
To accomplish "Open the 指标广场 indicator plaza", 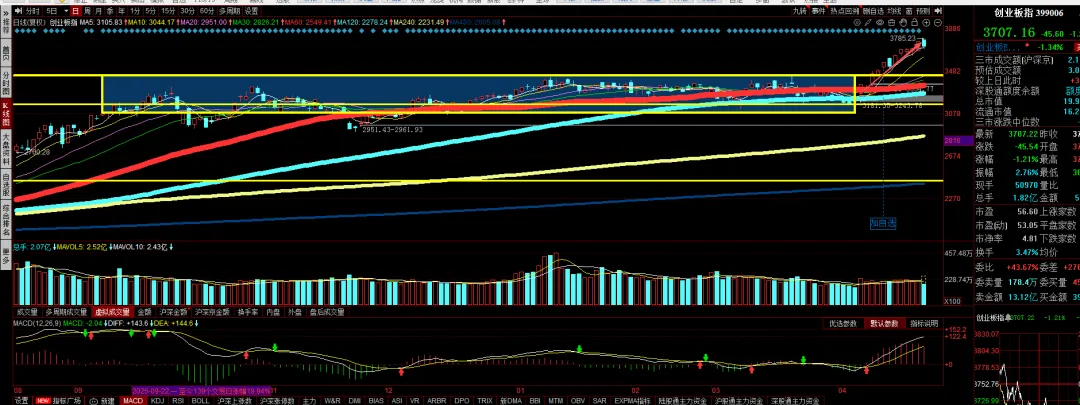I will (67, 400).
